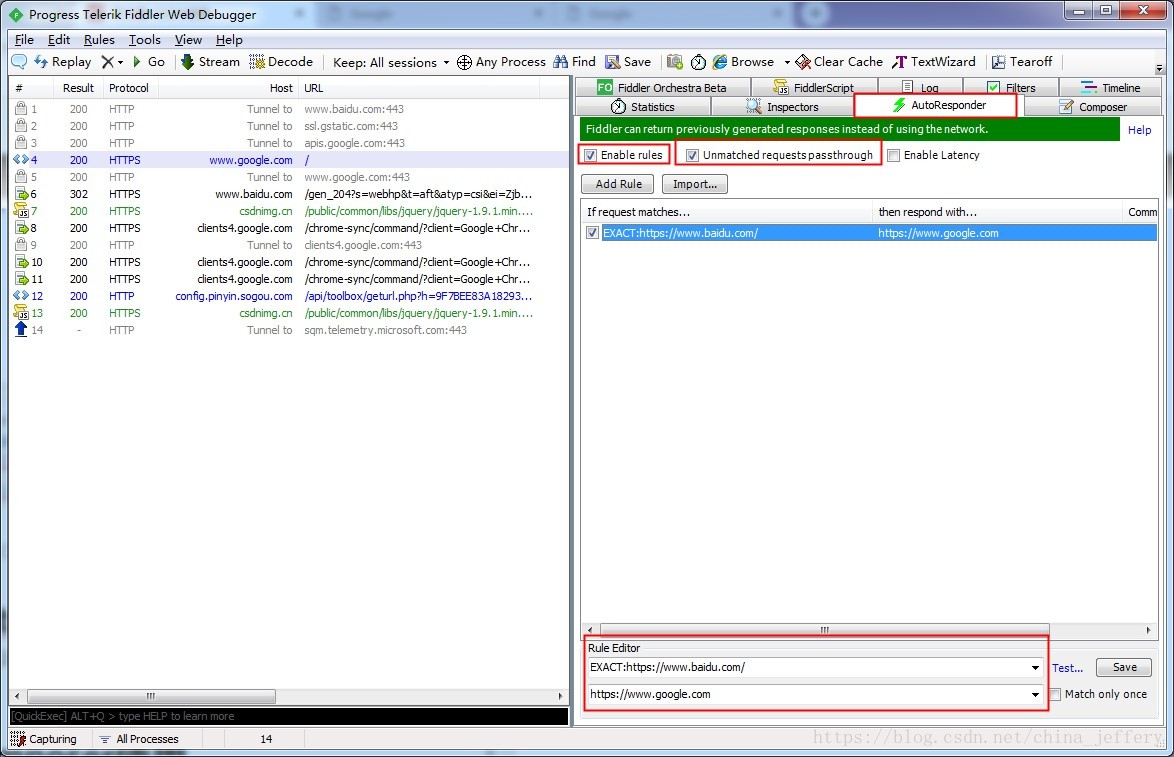The image size is (1174, 757).
Task: Click the Test... link
Action: (x=1067, y=668)
